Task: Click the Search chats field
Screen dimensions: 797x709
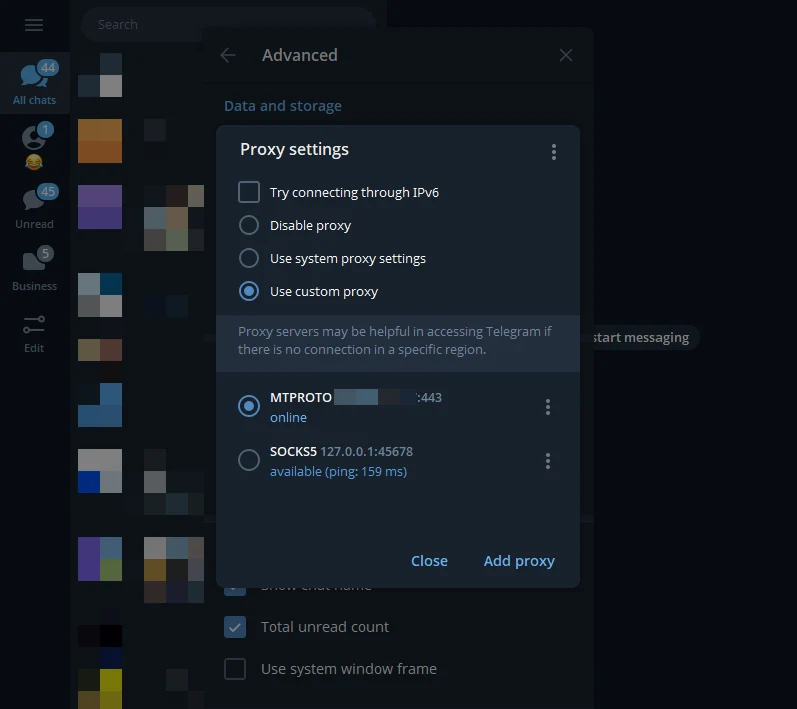Action: [228, 24]
